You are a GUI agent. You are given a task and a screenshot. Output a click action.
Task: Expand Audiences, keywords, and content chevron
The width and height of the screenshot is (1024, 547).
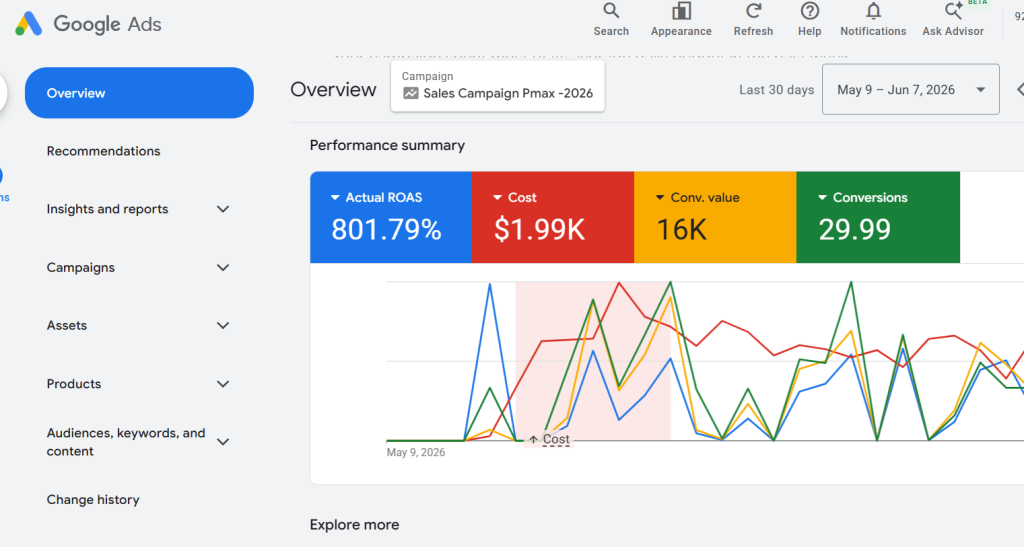(223, 442)
